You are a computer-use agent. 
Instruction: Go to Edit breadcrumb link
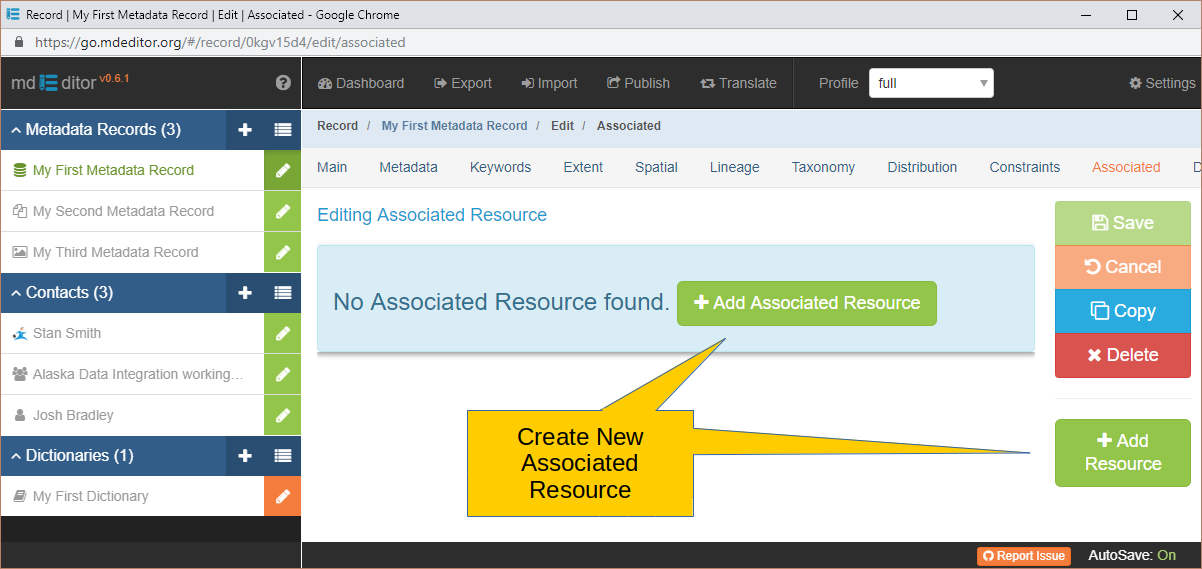click(x=562, y=126)
